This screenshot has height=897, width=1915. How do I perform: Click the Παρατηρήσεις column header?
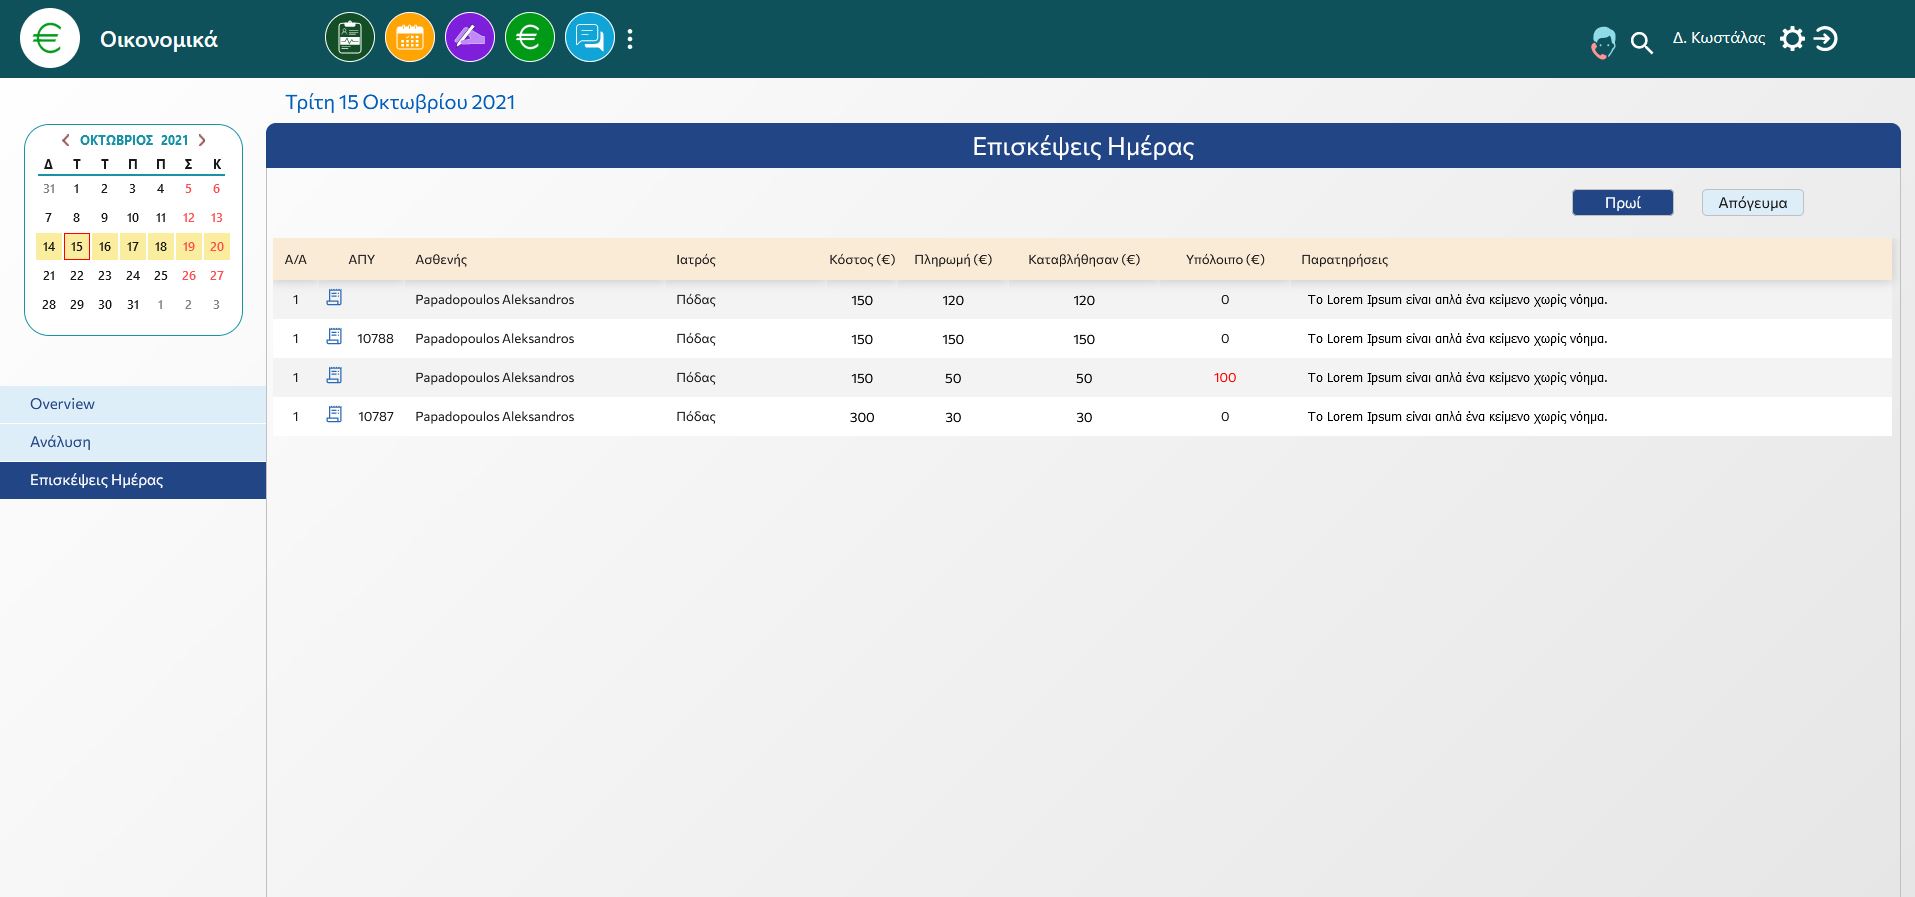(x=1345, y=260)
